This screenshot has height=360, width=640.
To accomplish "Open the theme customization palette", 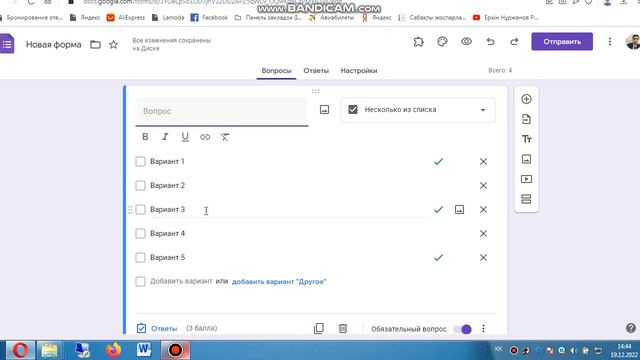I will click(442, 42).
